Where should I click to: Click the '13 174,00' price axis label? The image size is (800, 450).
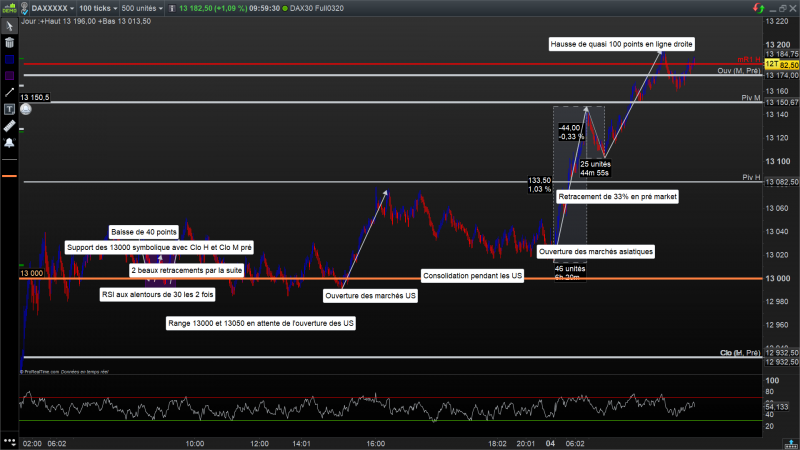point(782,76)
